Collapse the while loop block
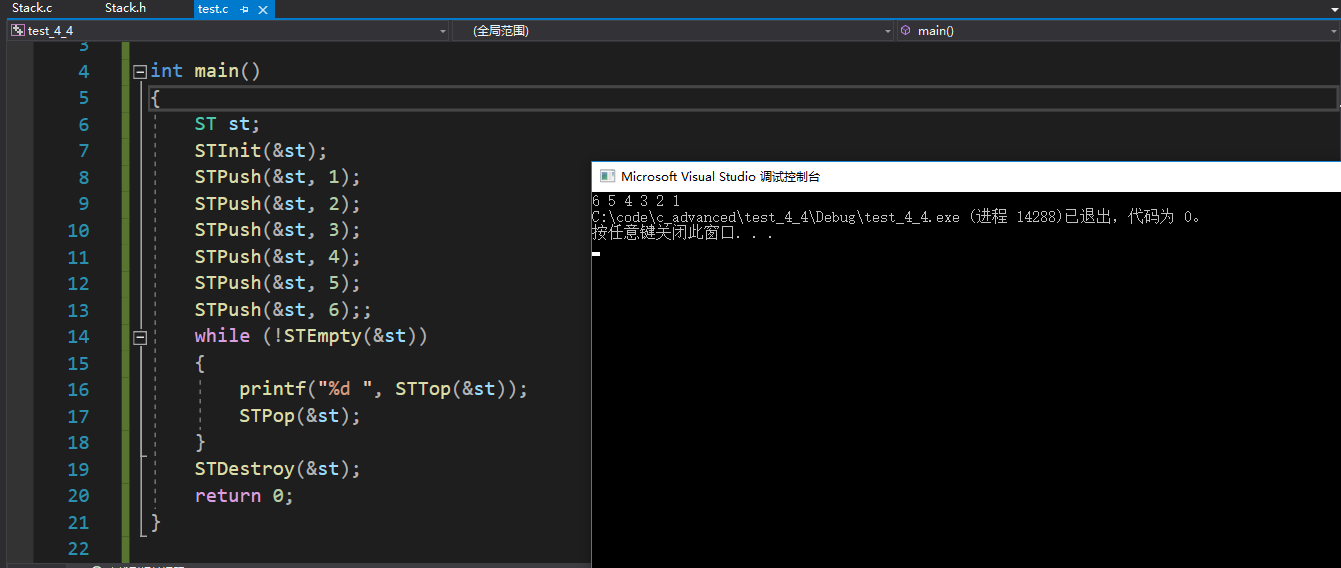1341x568 pixels. tap(140, 337)
